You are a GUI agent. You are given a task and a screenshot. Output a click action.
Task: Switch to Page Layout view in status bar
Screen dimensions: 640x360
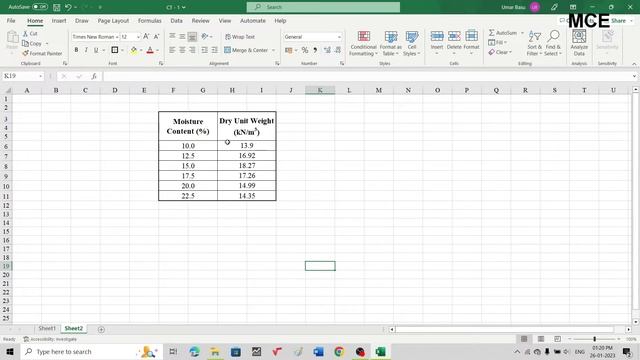coord(541,339)
